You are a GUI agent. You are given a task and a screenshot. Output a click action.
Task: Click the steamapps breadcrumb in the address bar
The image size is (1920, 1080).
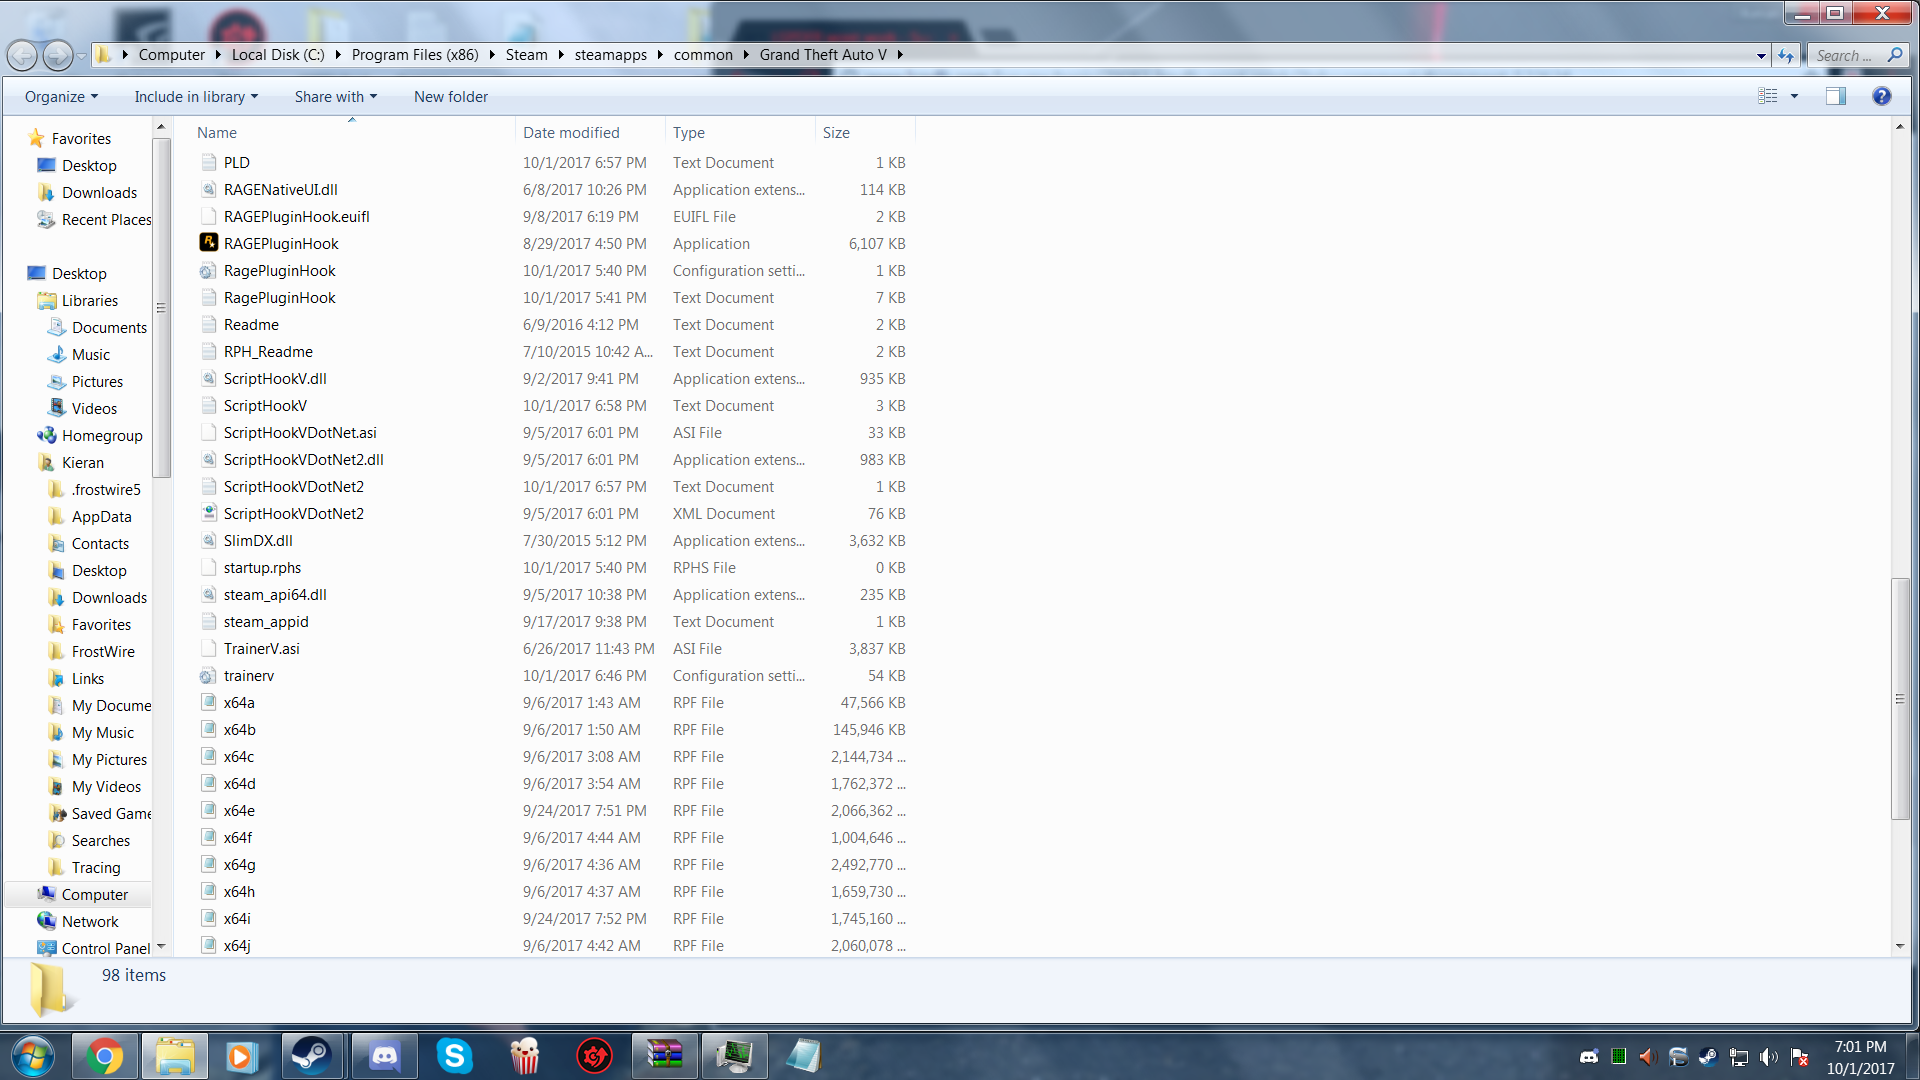pos(610,55)
